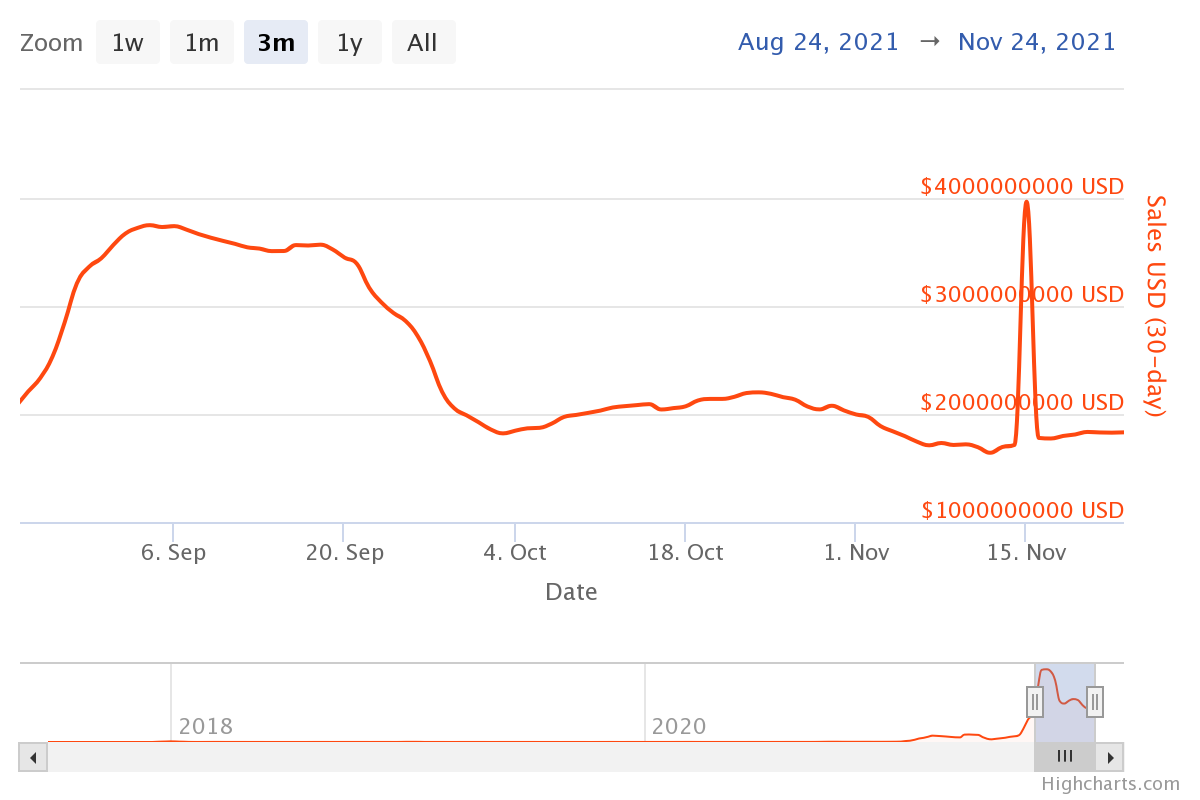1200x800 pixels.
Task: Click the peak of the mid-November spike
Action: coord(1026,202)
